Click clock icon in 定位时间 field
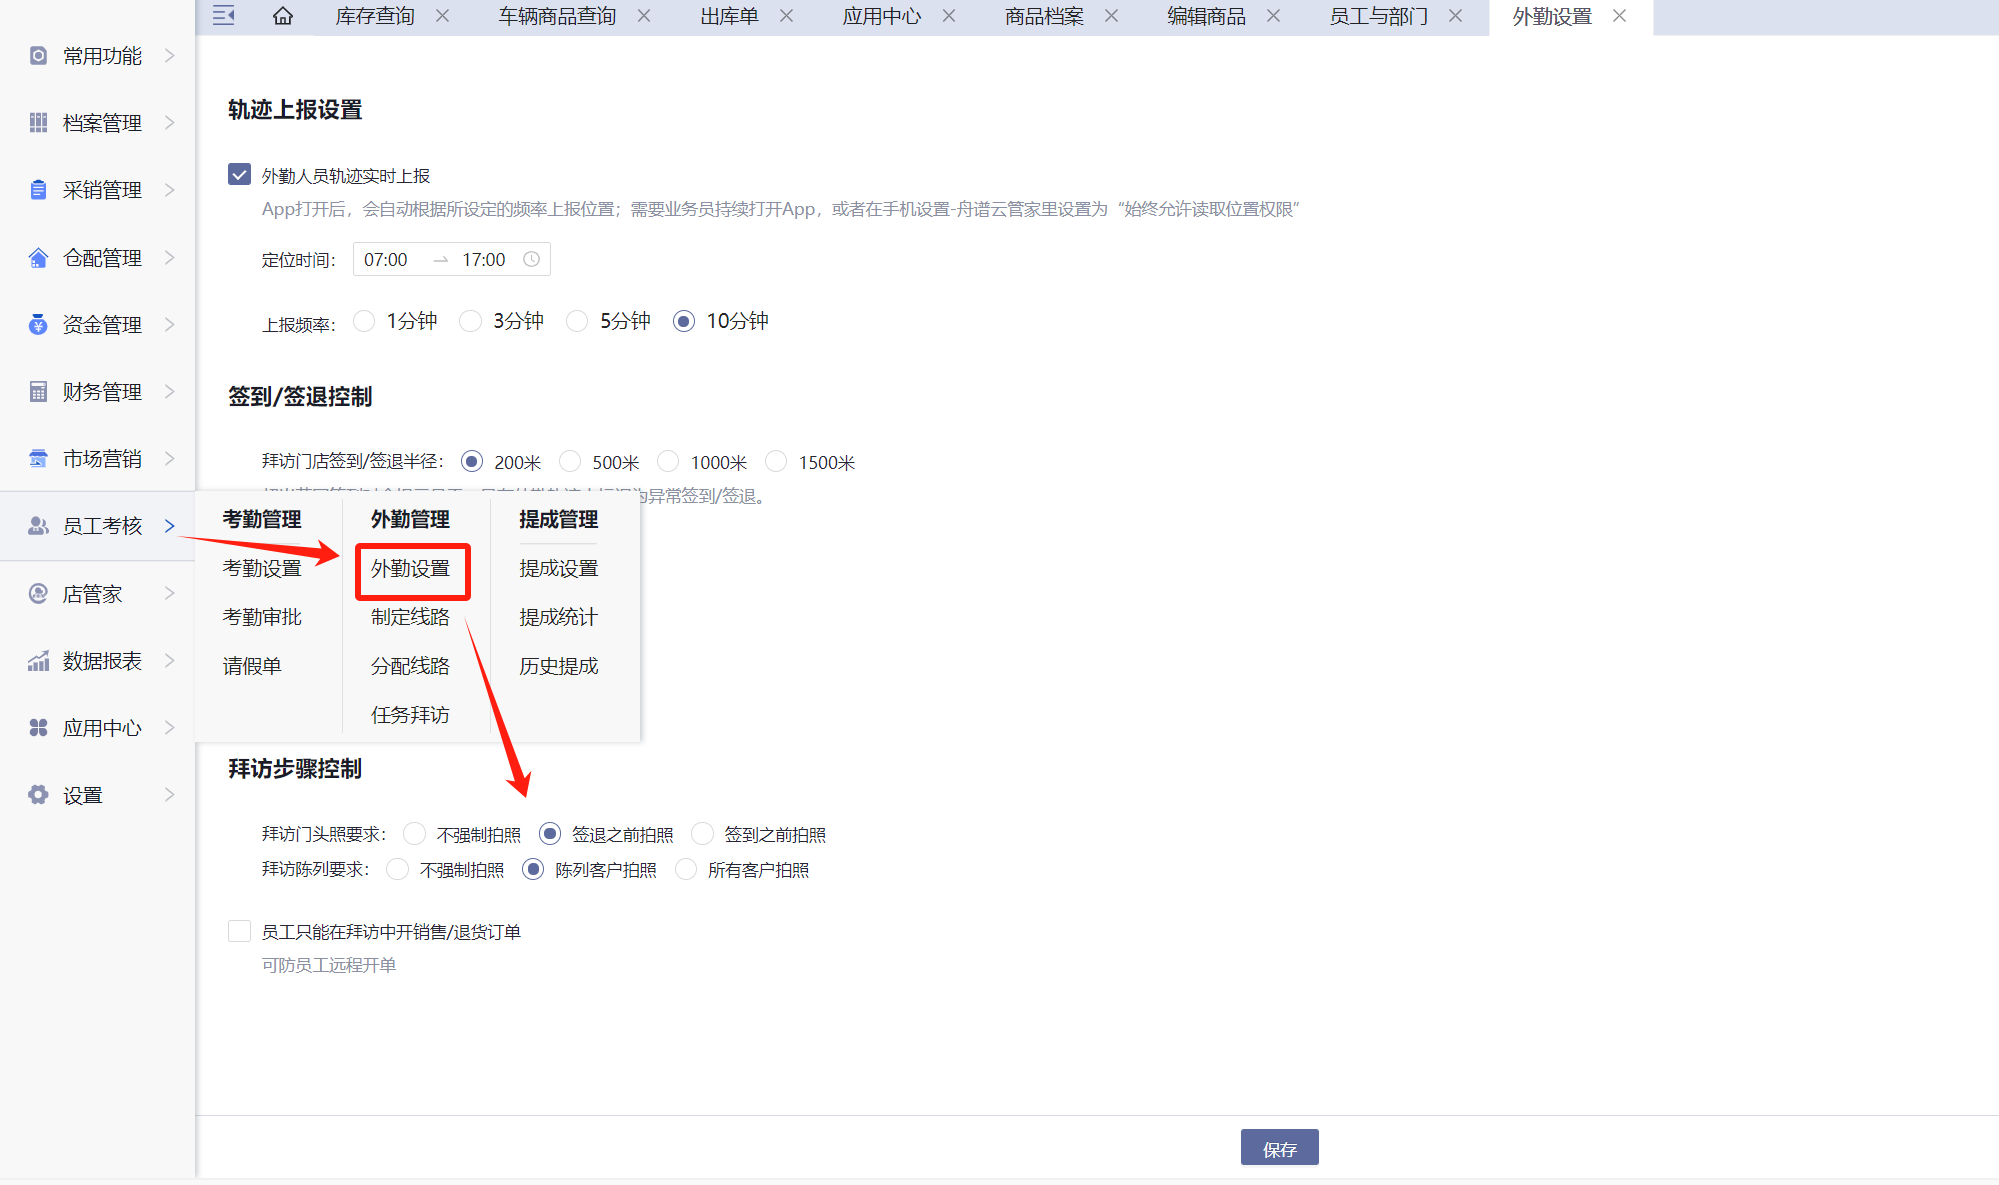Screen dimensions: 1999x1185 point(532,260)
